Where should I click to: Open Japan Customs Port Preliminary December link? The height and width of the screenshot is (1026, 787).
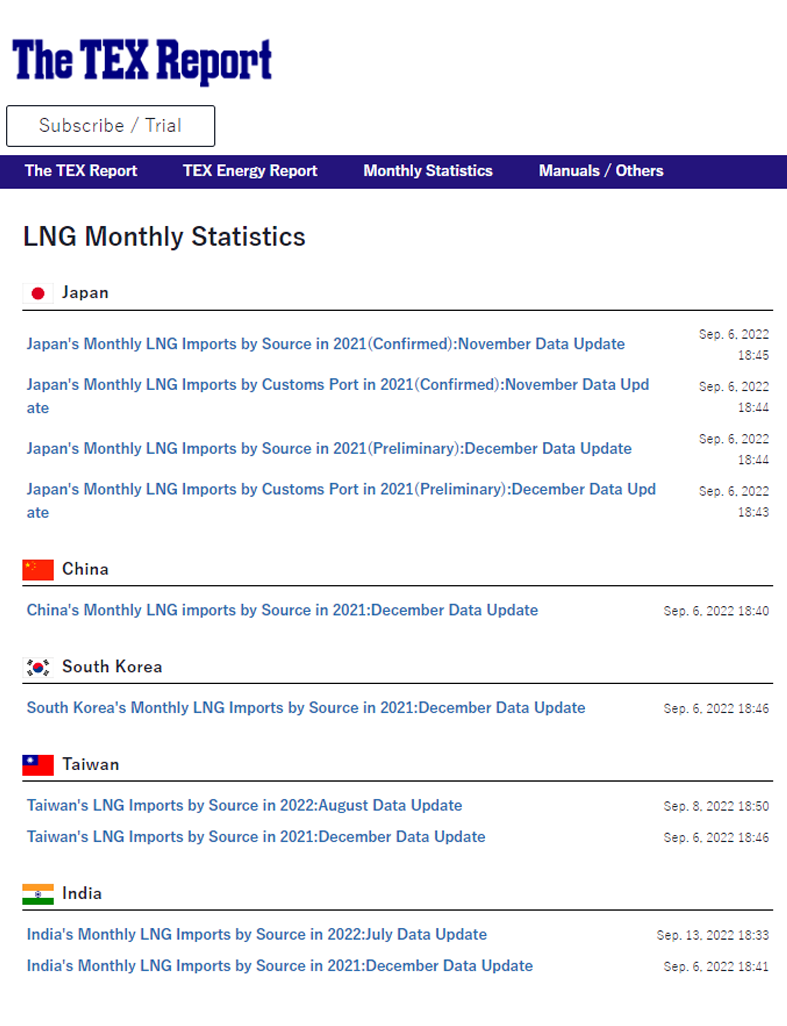point(341,490)
